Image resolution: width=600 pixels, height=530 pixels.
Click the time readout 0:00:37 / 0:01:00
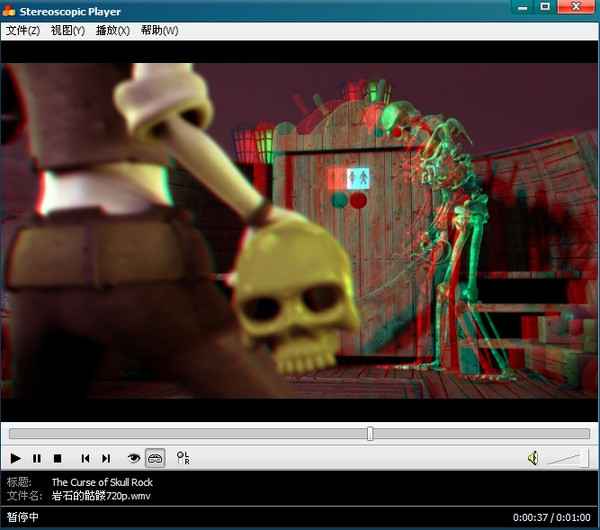tap(551, 518)
